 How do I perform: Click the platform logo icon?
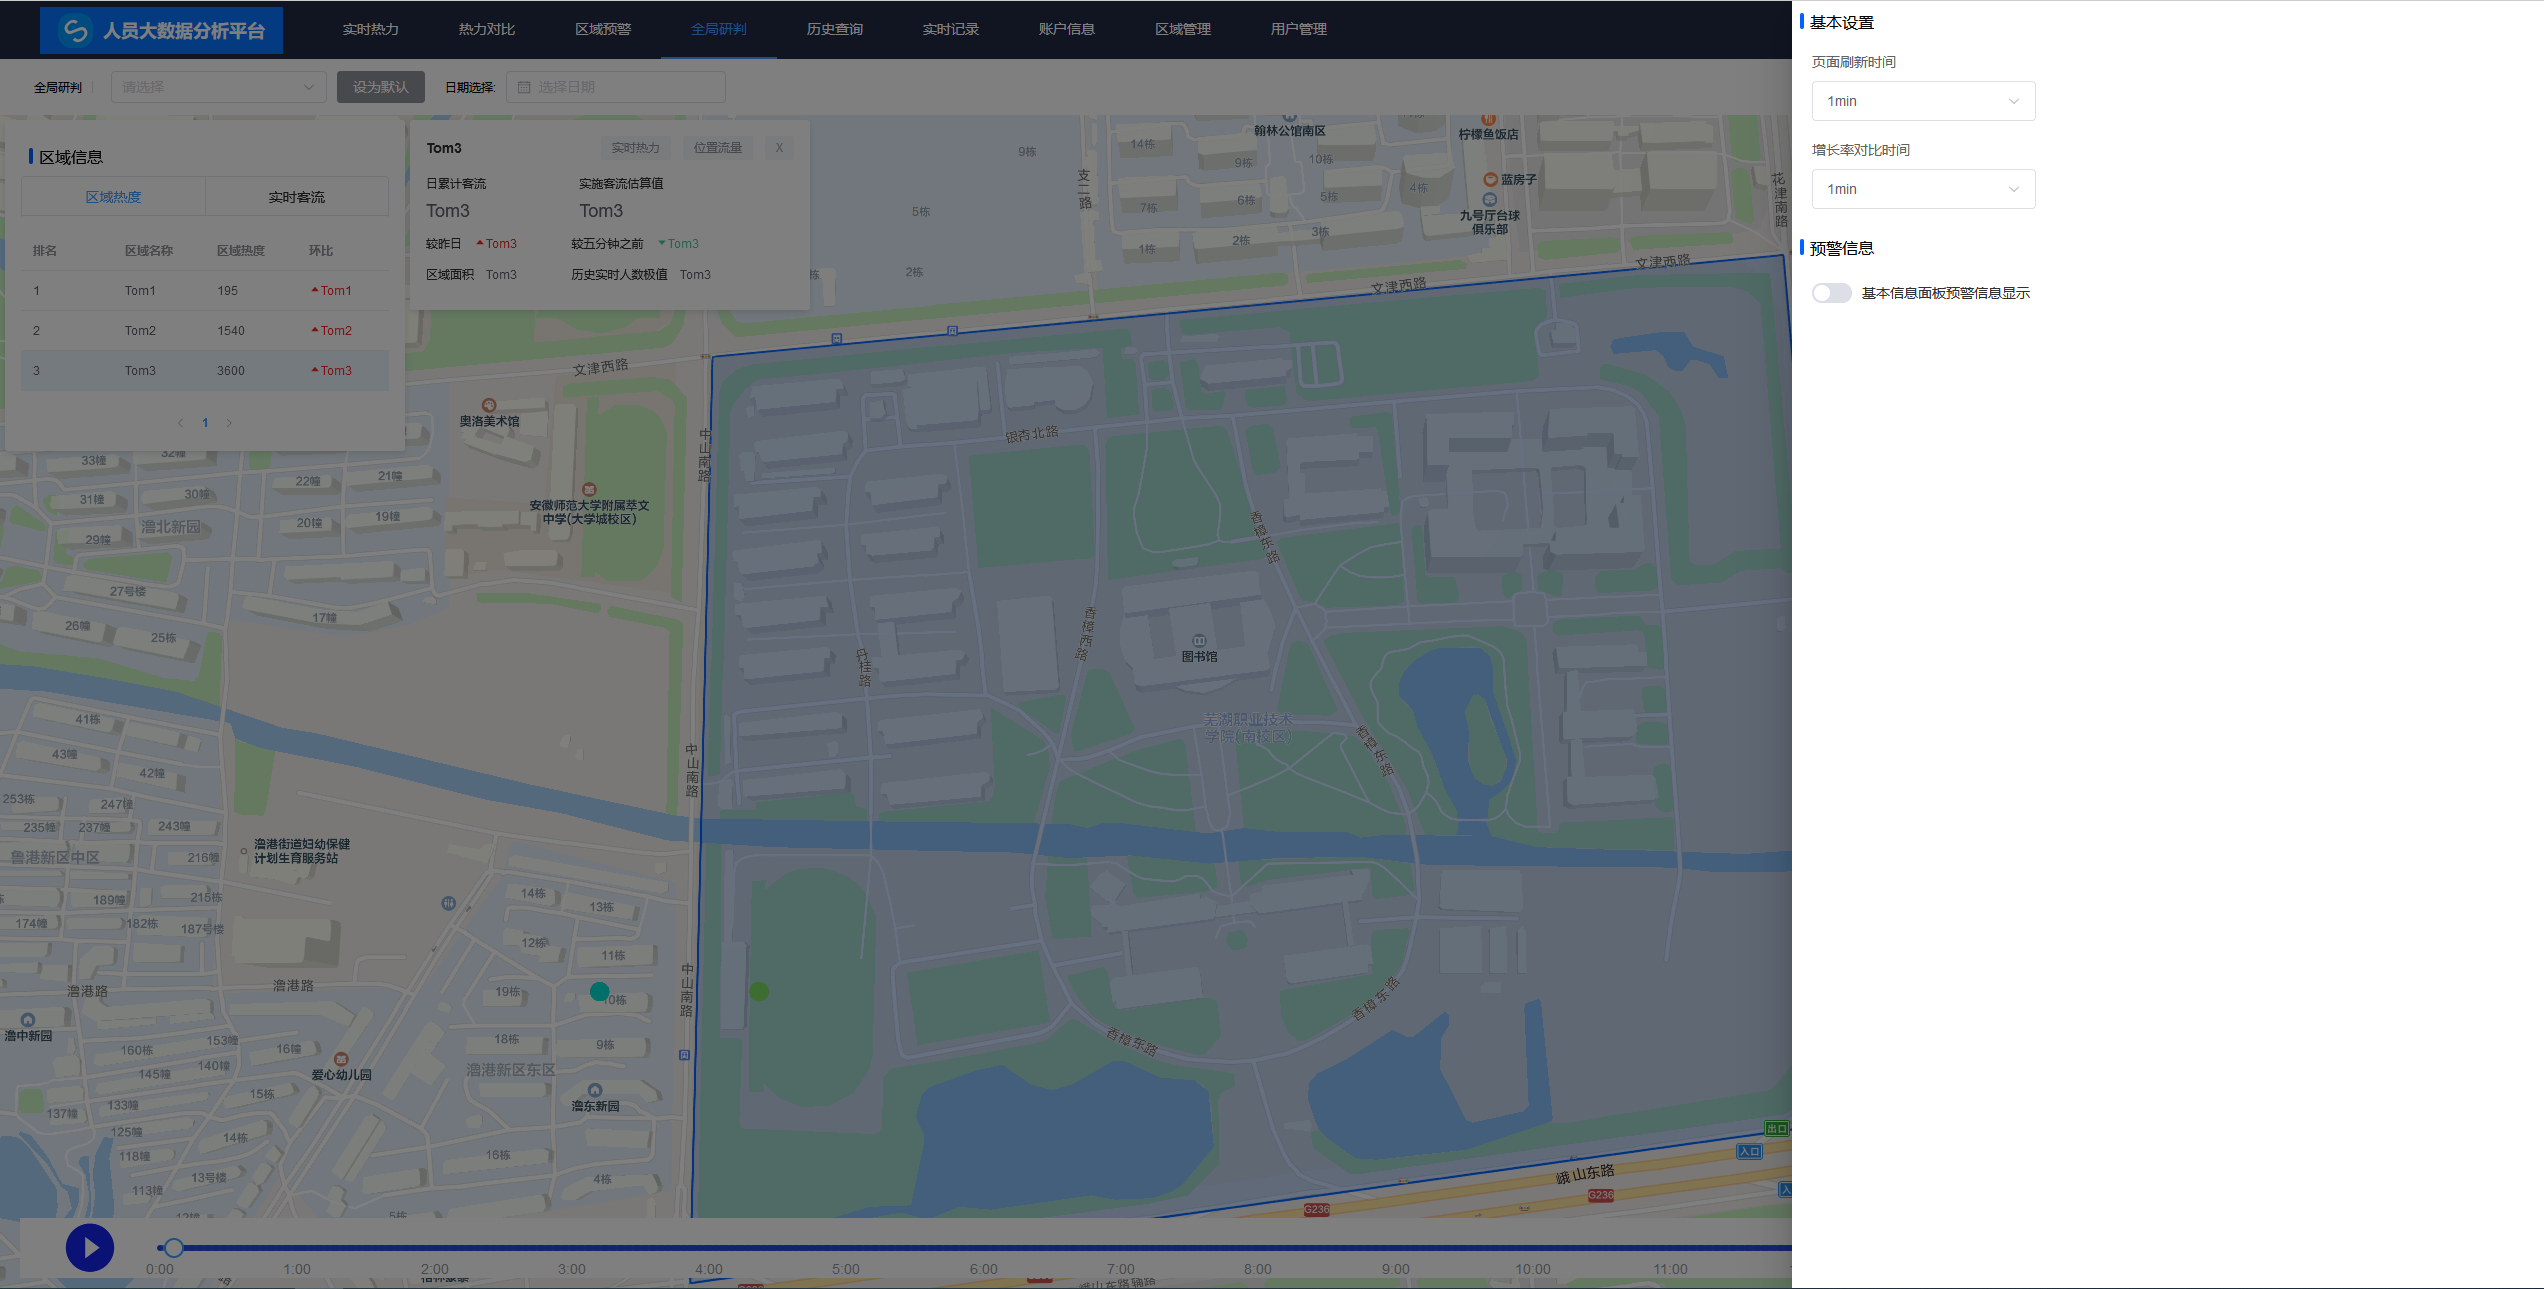75,30
